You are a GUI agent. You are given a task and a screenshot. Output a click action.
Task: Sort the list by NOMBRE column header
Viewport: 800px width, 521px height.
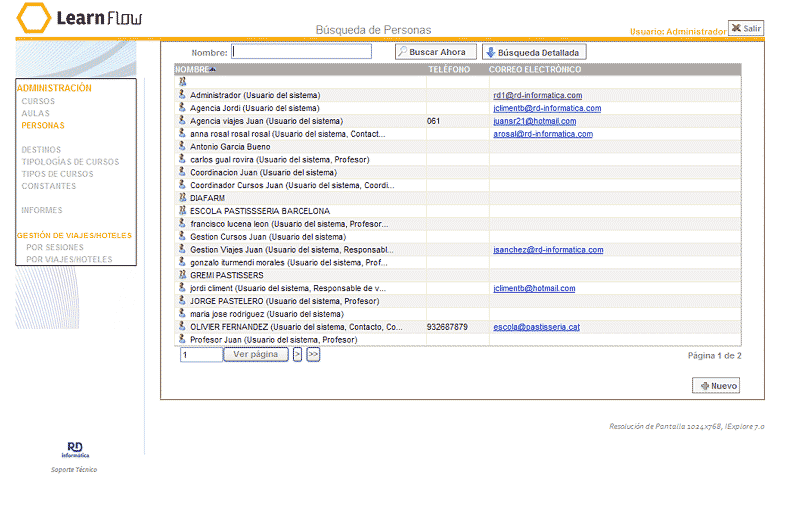point(195,70)
